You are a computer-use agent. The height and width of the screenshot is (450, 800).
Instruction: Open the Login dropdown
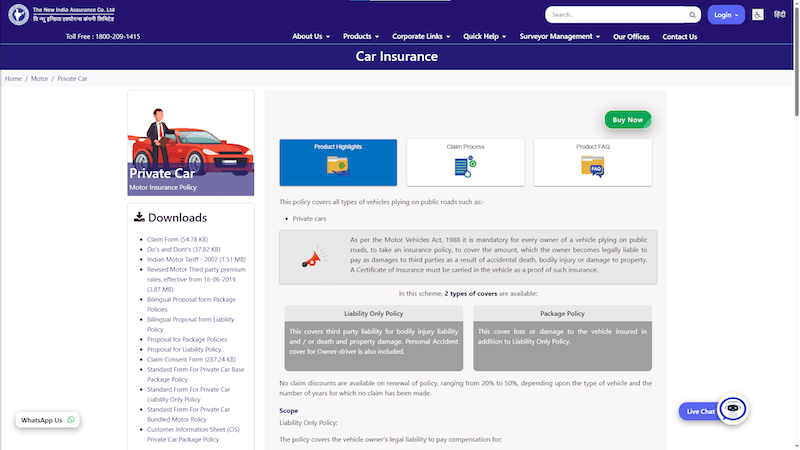point(726,15)
